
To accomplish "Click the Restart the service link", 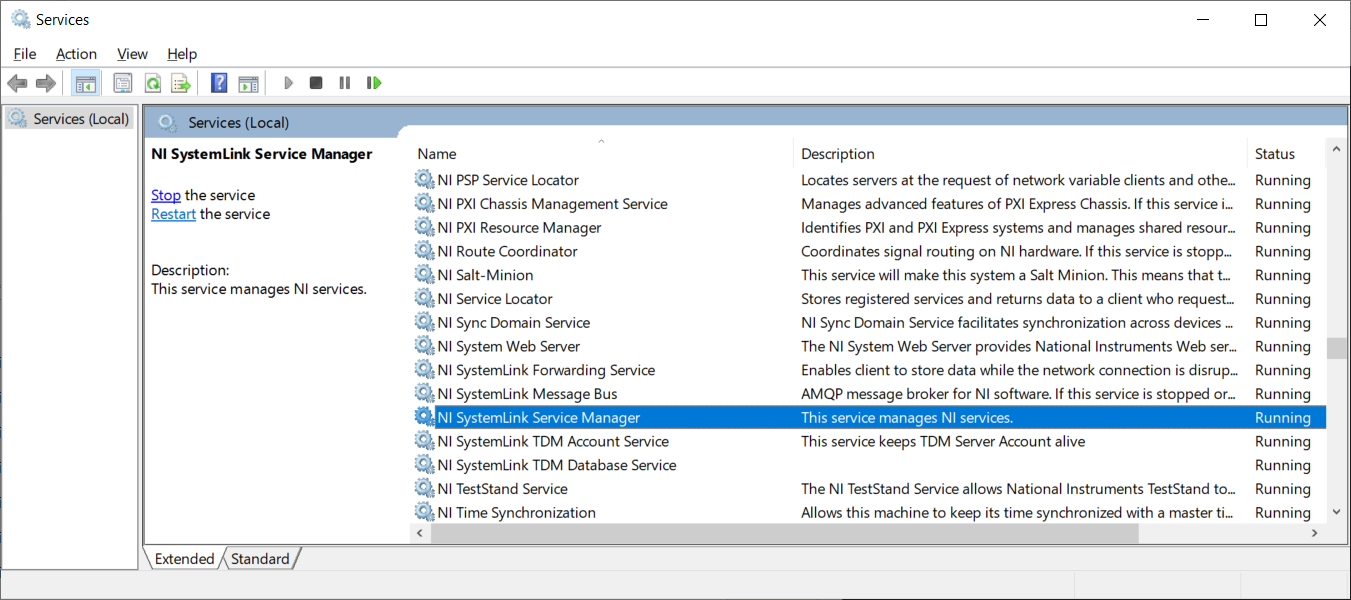I will point(173,214).
